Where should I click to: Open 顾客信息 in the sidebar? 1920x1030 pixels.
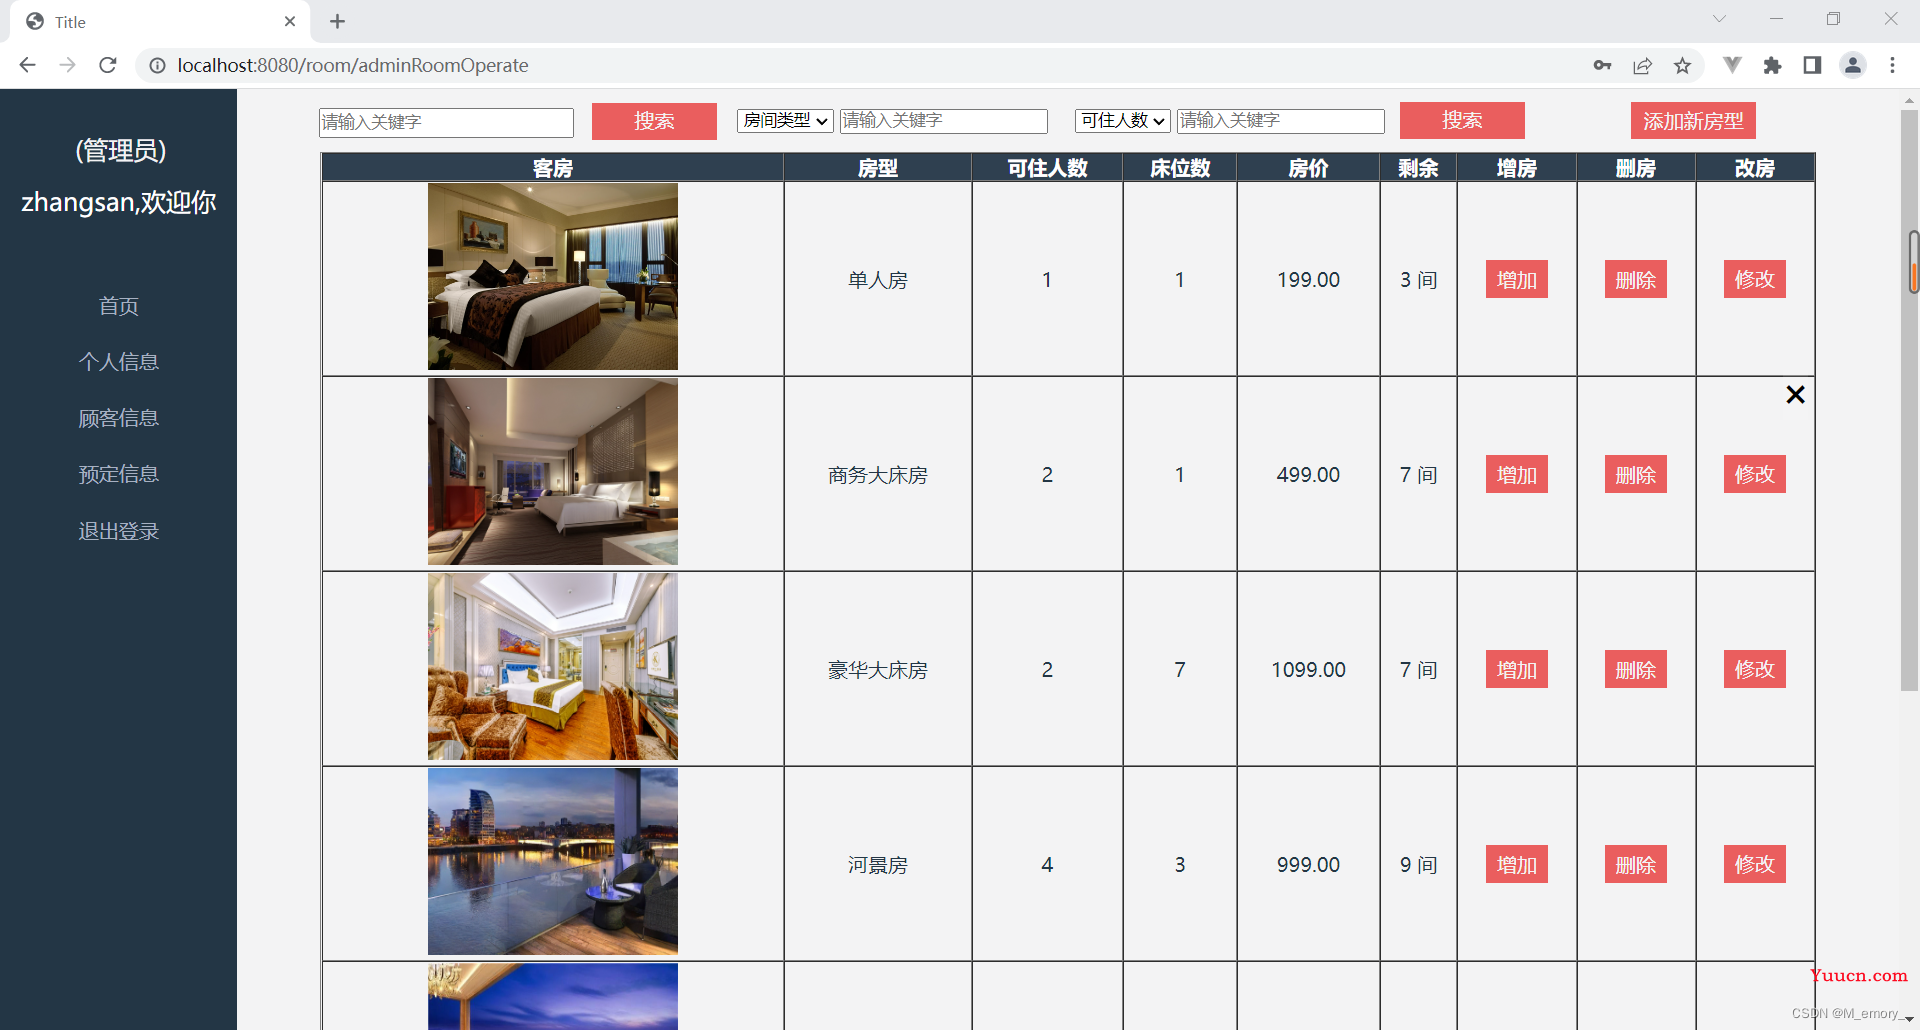click(119, 418)
